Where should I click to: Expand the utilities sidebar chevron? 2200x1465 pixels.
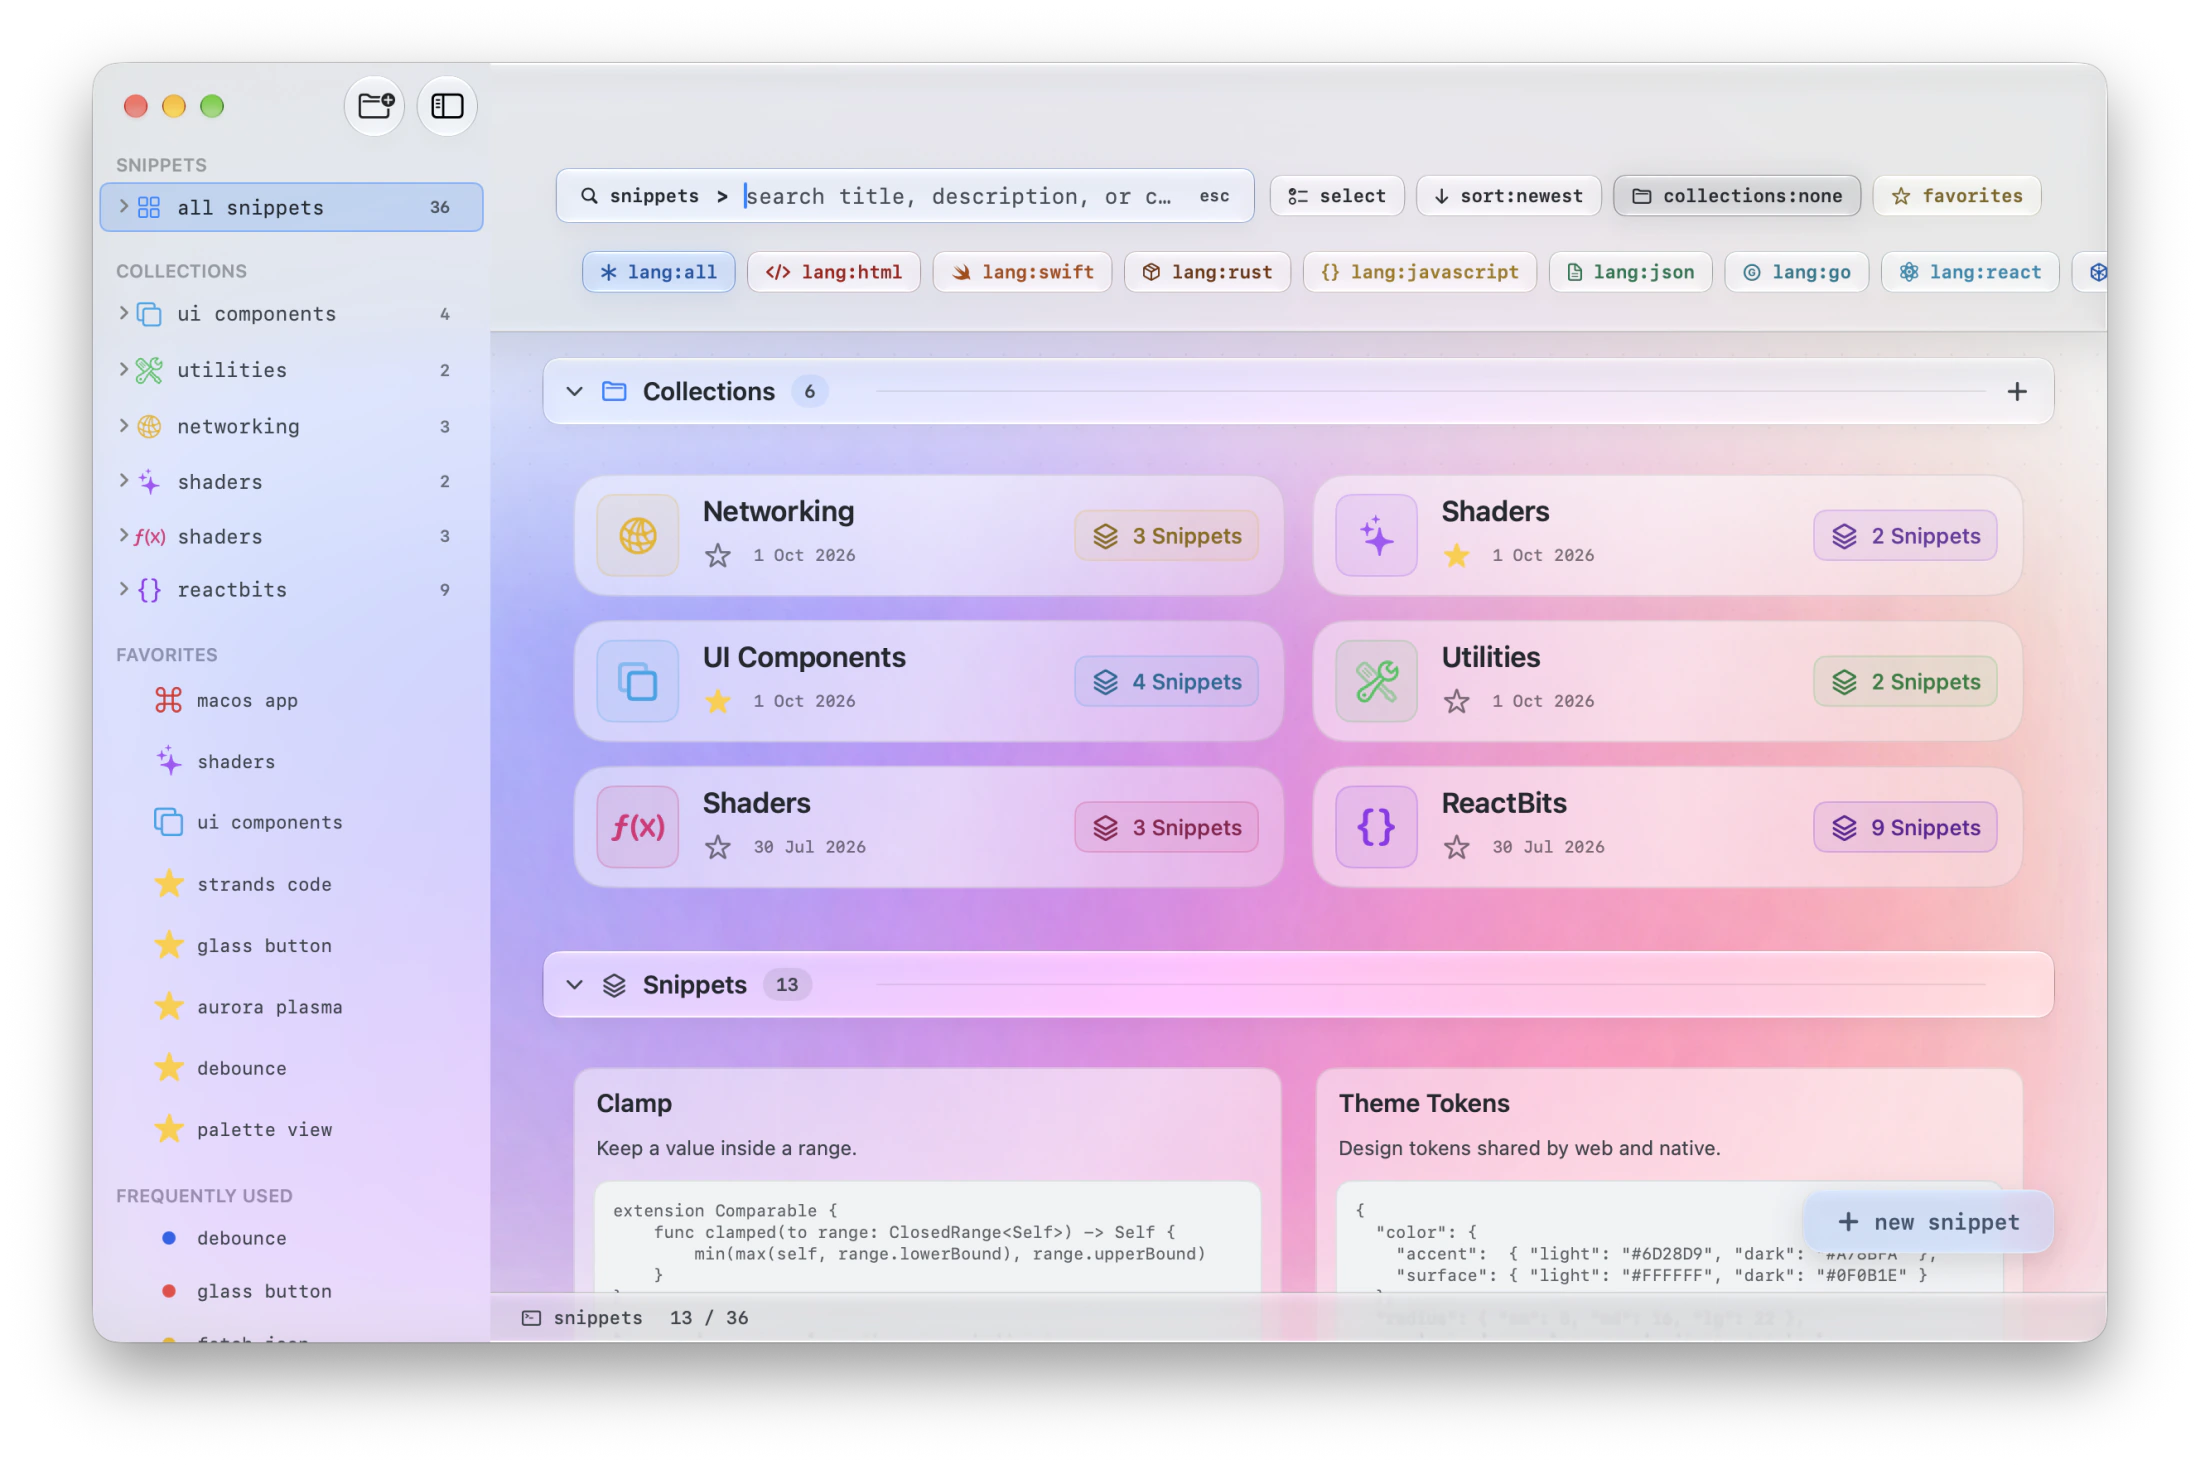124,369
